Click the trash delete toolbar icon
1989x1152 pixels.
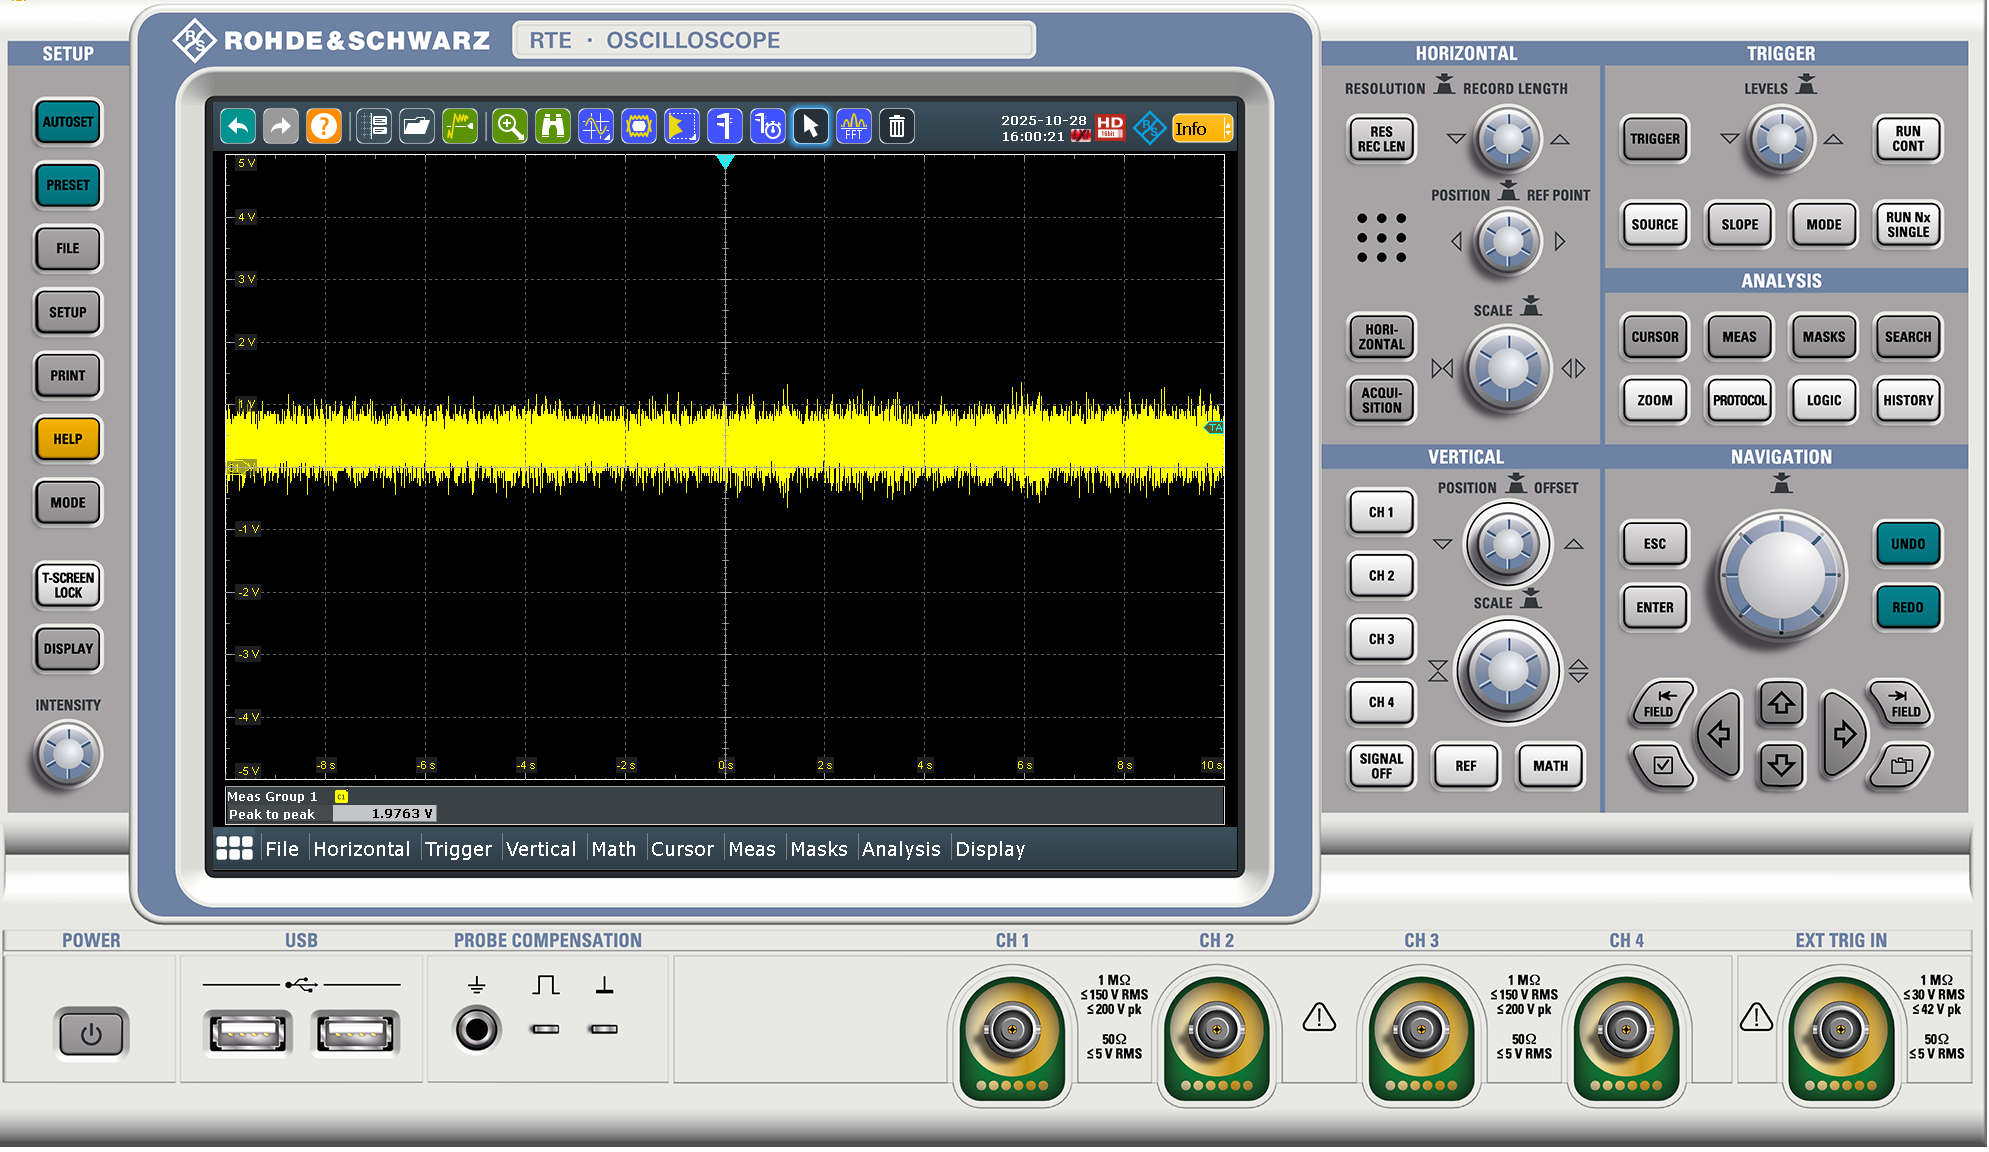pos(896,127)
